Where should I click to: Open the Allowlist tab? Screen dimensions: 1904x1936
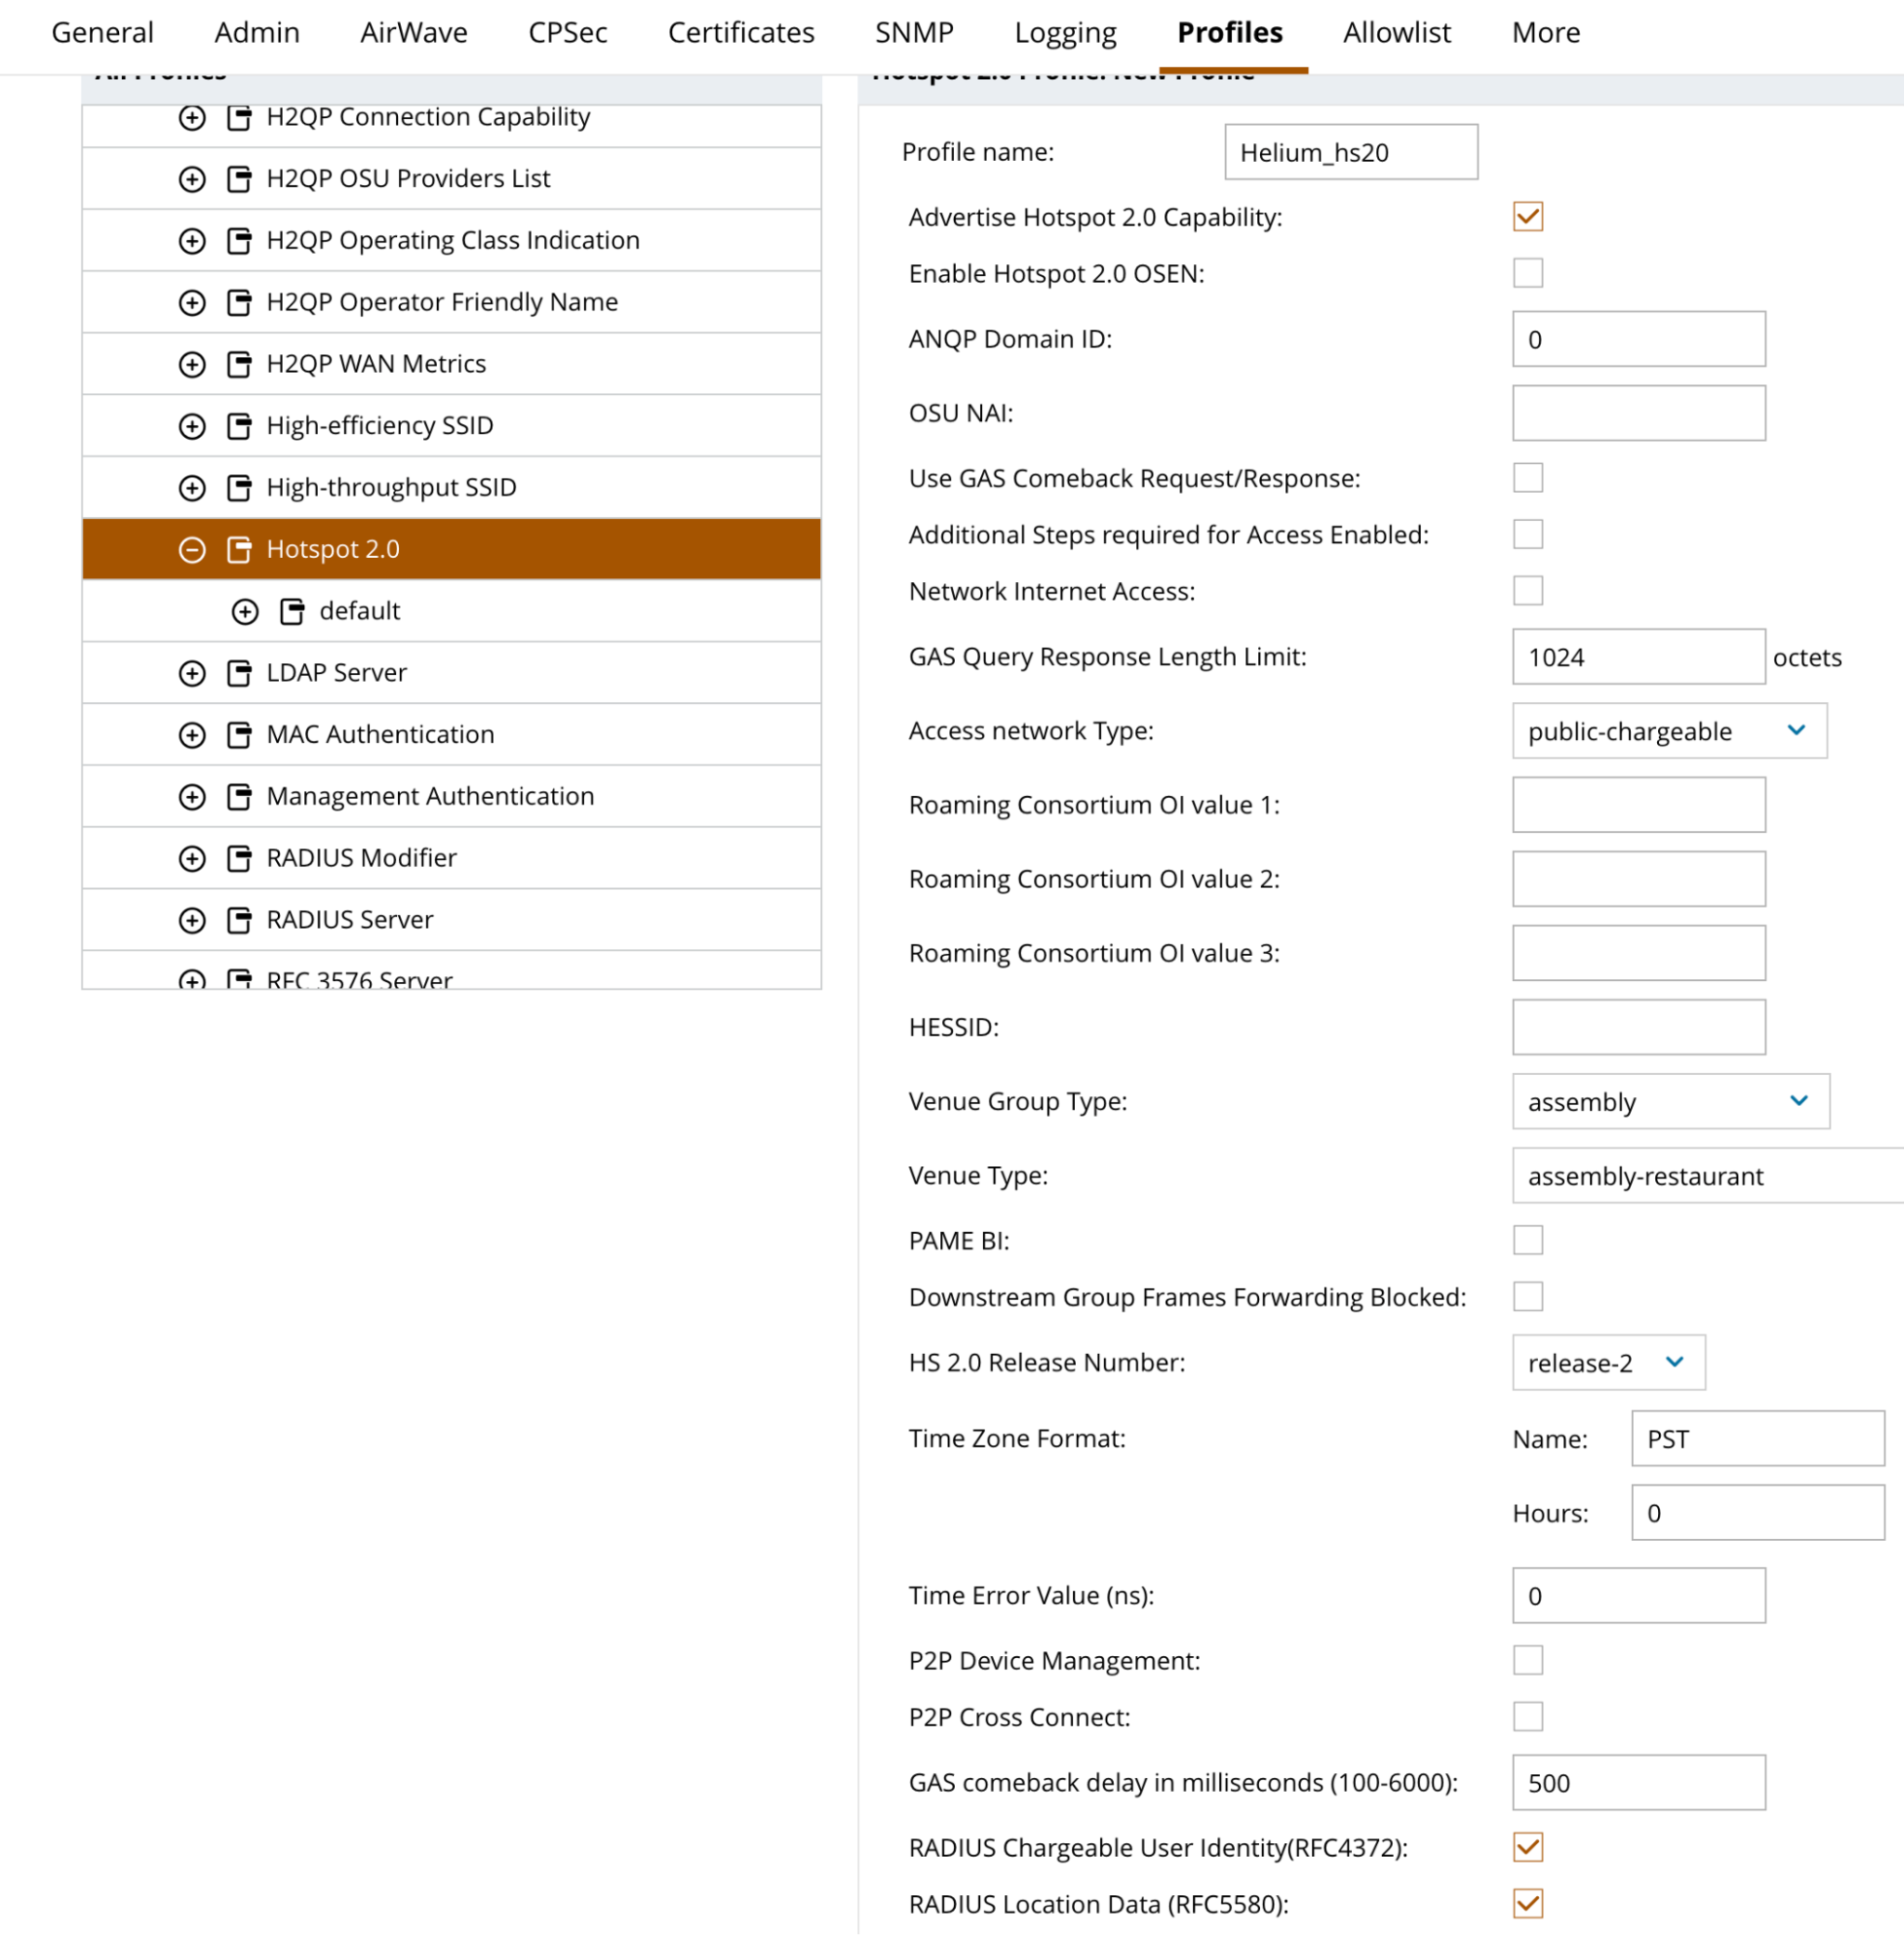point(1396,33)
